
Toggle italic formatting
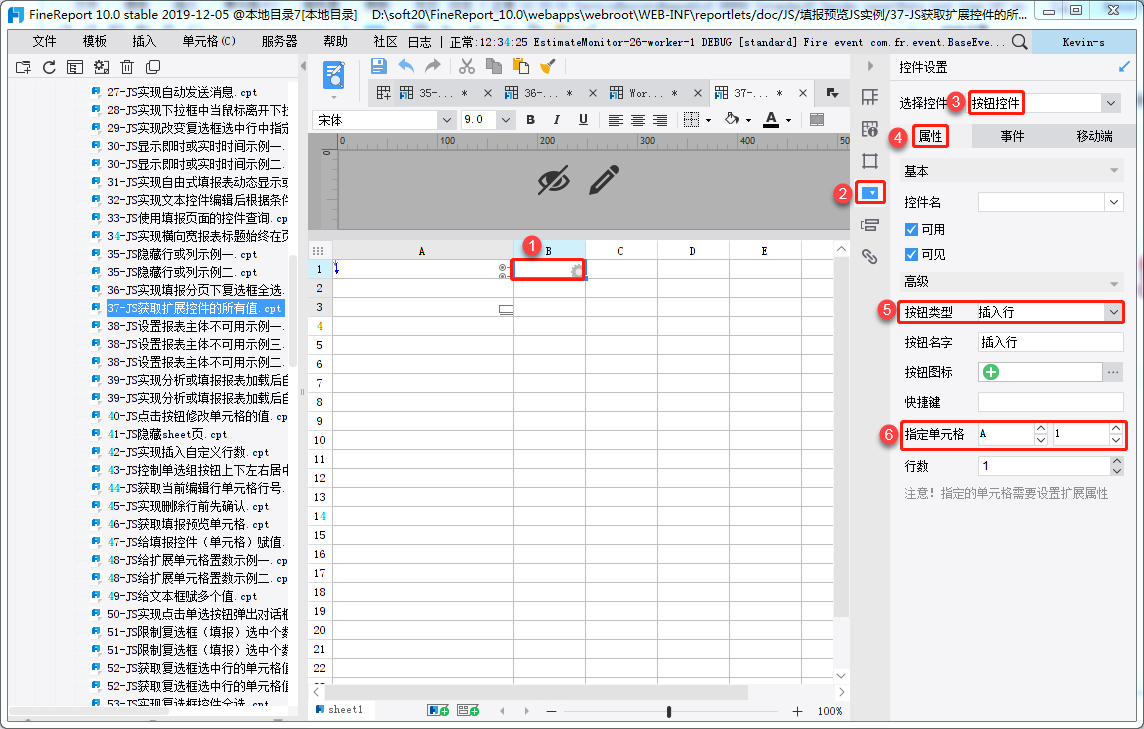click(557, 120)
